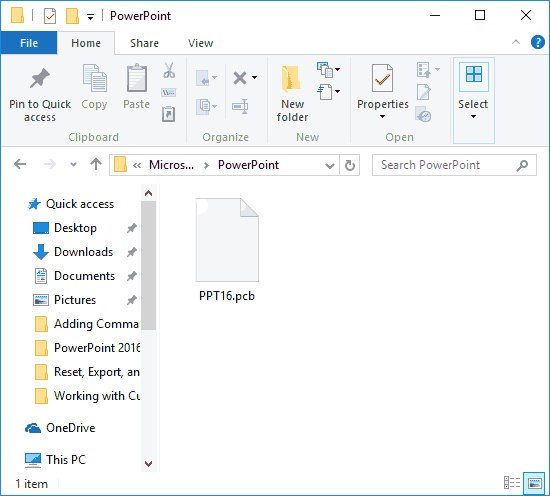Click Micros... breadcrumb in address bar
This screenshot has width=550, height=496.
pyautogui.click(x=172, y=165)
